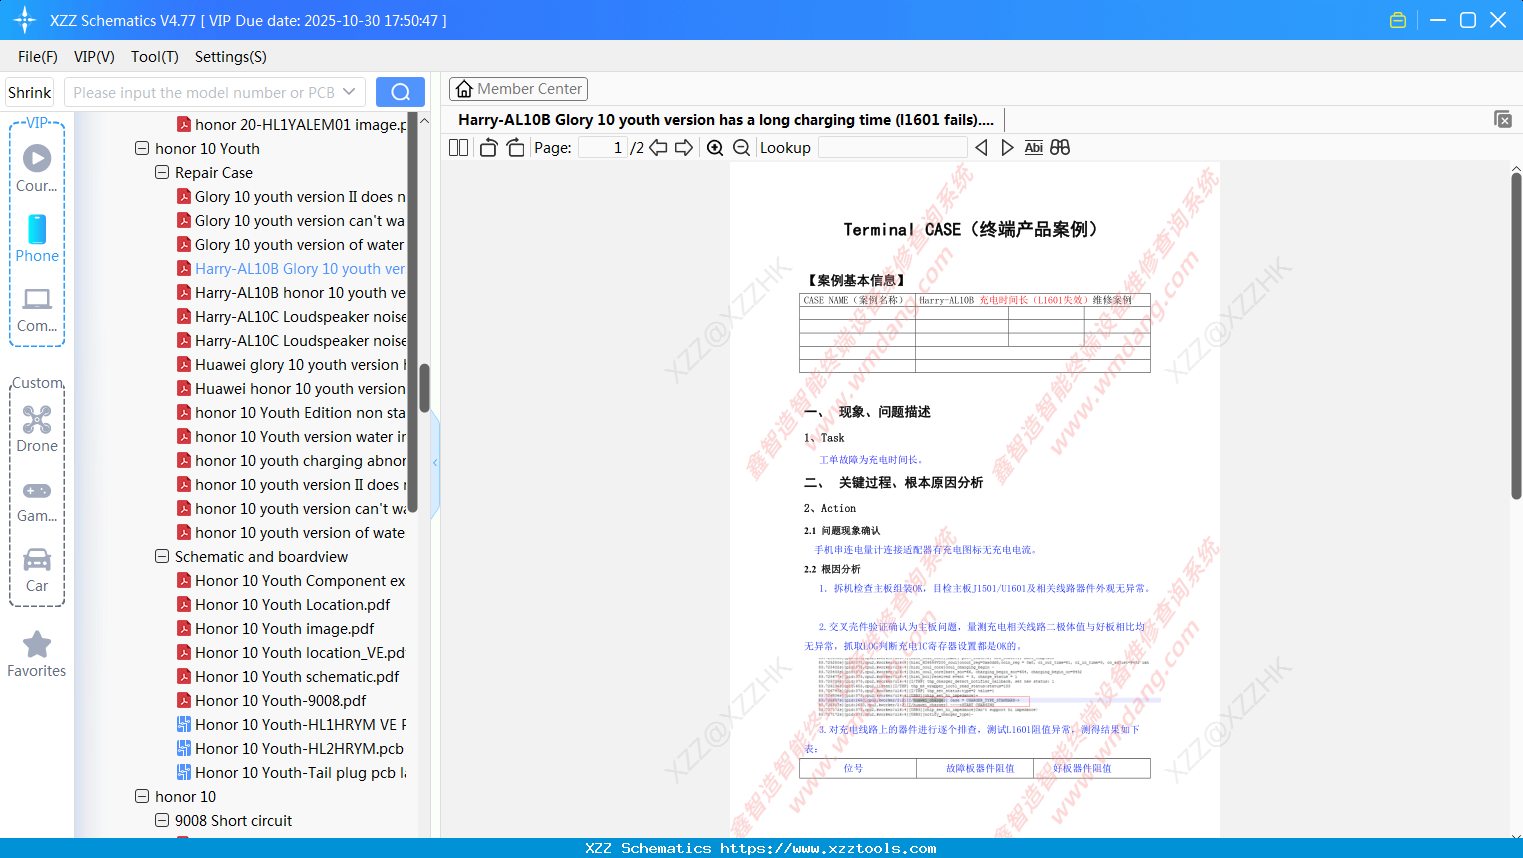Open 'Glory 10 youth version of water' PDF
The width and height of the screenshot is (1523, 858).
pyautogui.click(x=291, y=244)
